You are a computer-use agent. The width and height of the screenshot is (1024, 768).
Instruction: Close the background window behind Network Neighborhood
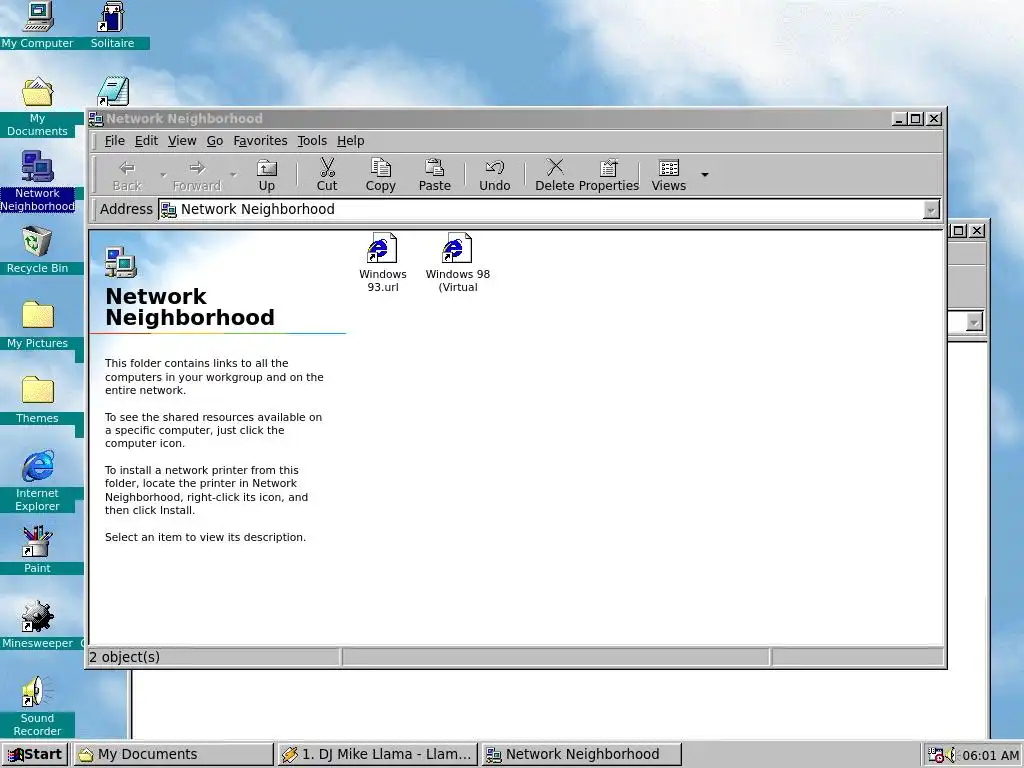tap(977, 231)
